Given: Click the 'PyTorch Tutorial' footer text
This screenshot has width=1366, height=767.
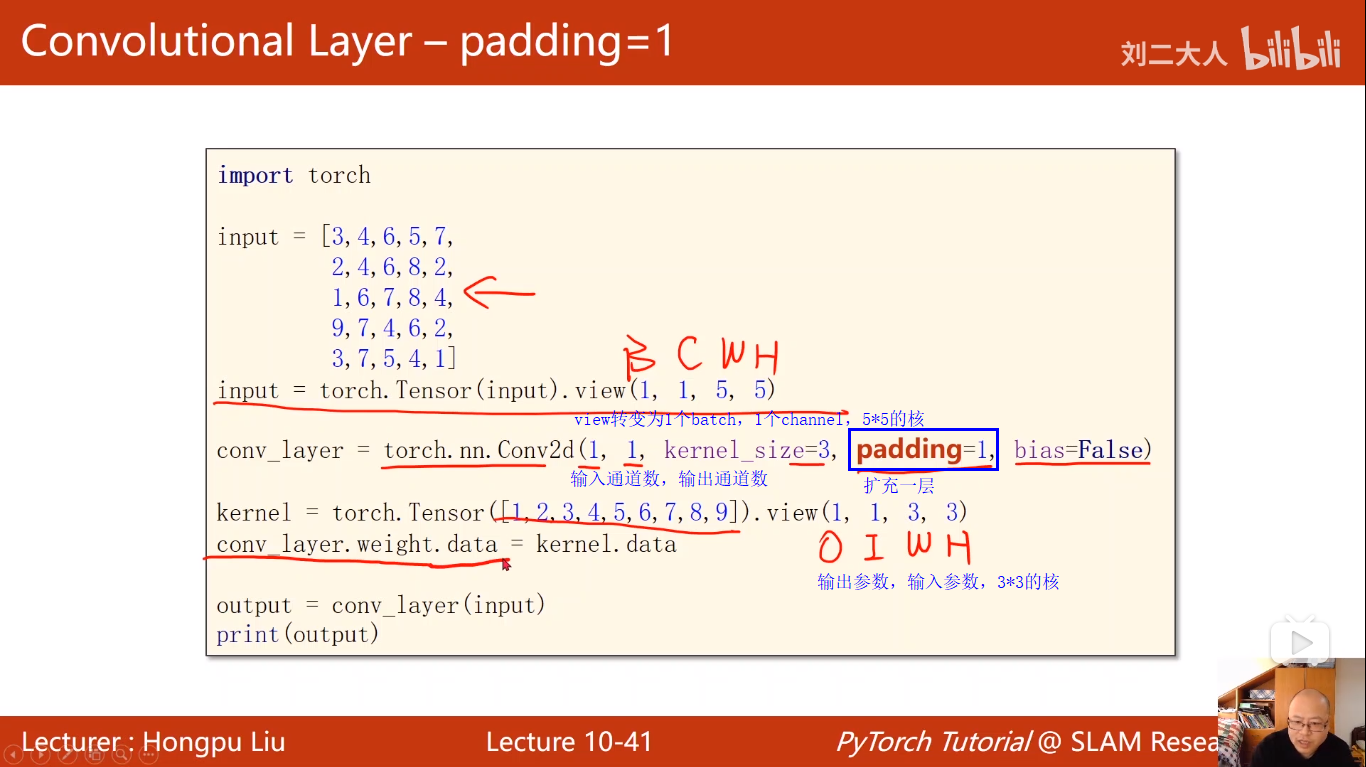Looking at the screenshot, I should click(932, 742).
